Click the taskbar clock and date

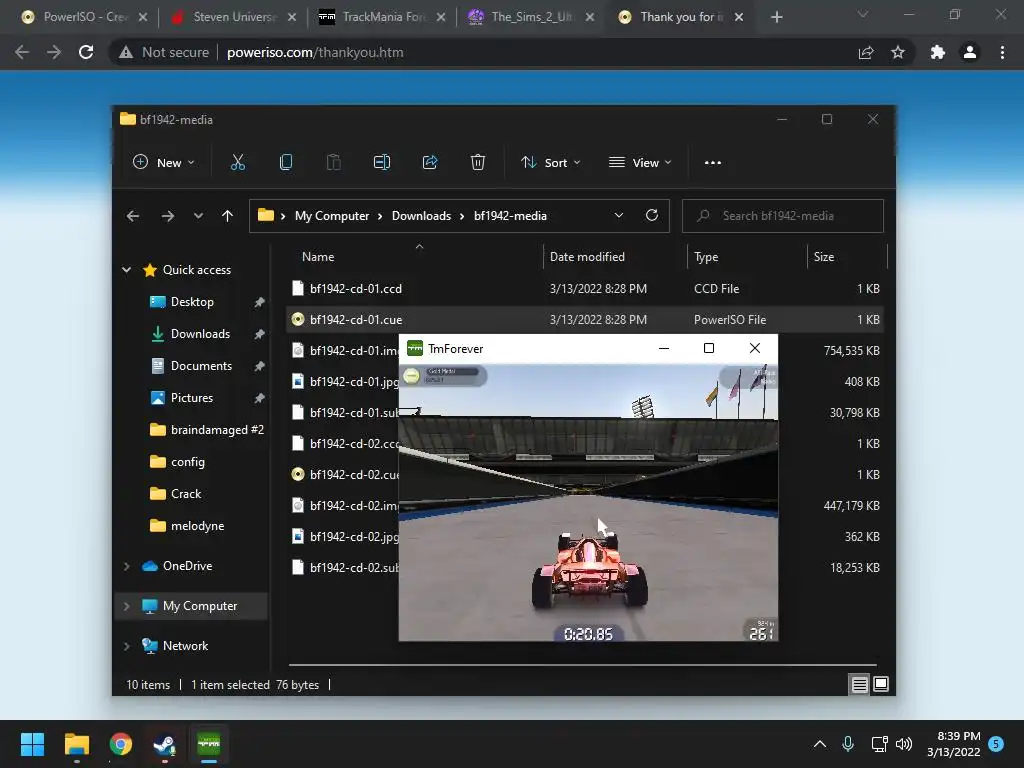pyautogui.click(x=953, y=744)
